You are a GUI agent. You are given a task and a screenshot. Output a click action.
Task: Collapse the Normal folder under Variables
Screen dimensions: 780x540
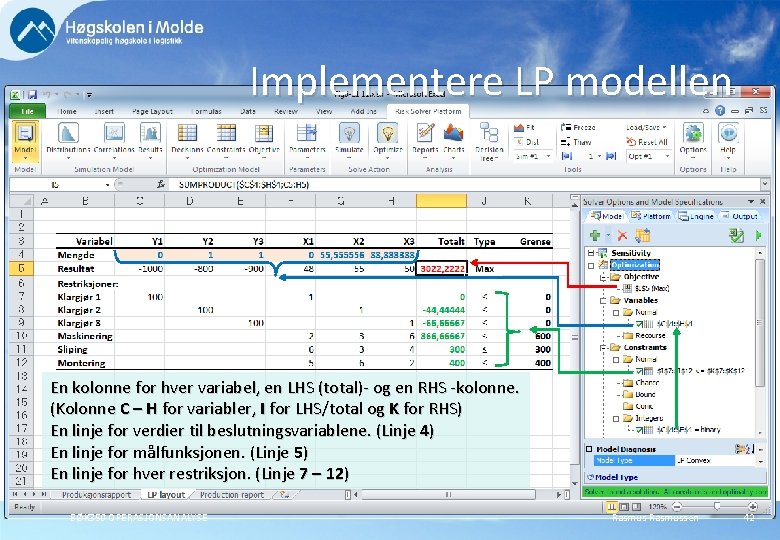point(616,313)
